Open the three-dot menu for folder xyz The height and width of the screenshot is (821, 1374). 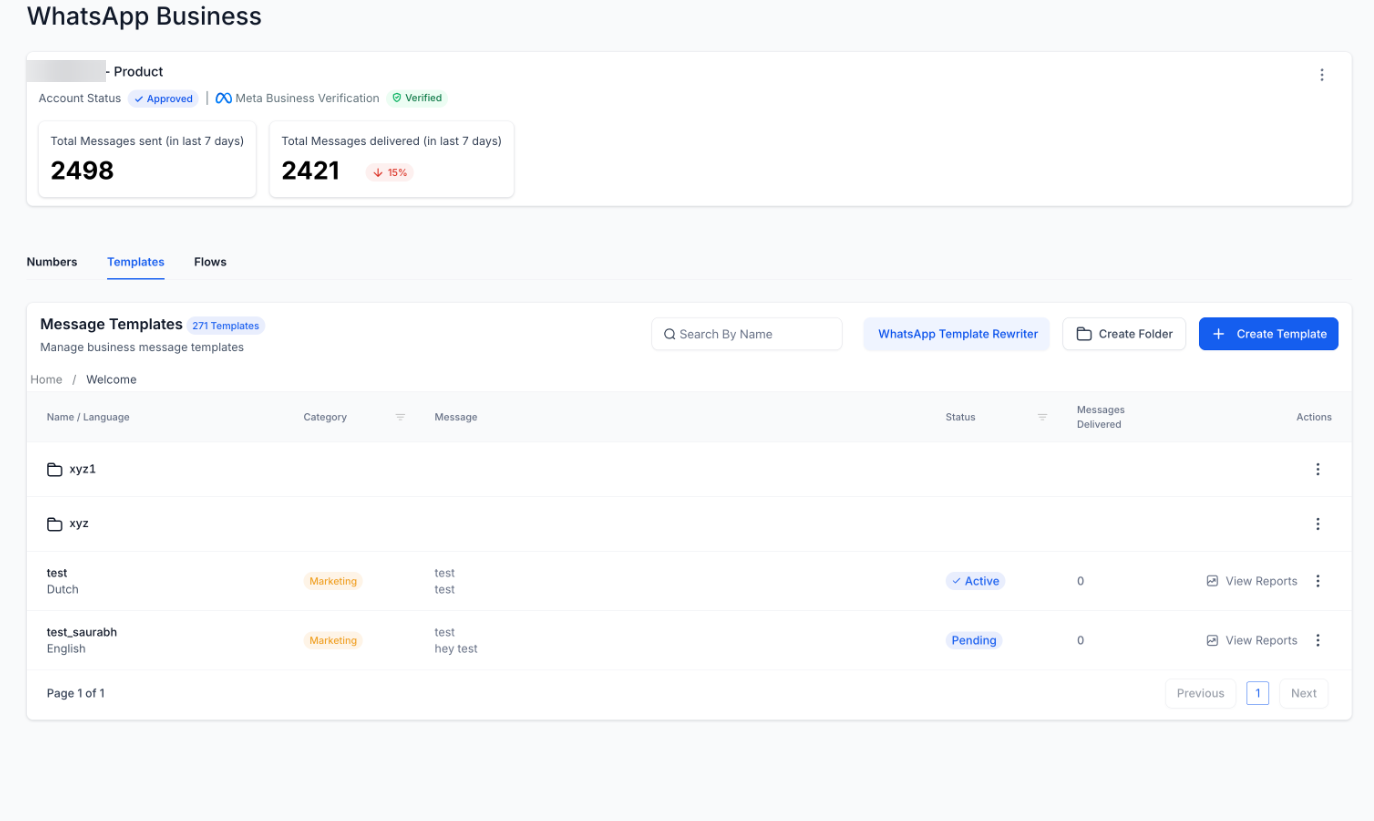point(1317,524)
